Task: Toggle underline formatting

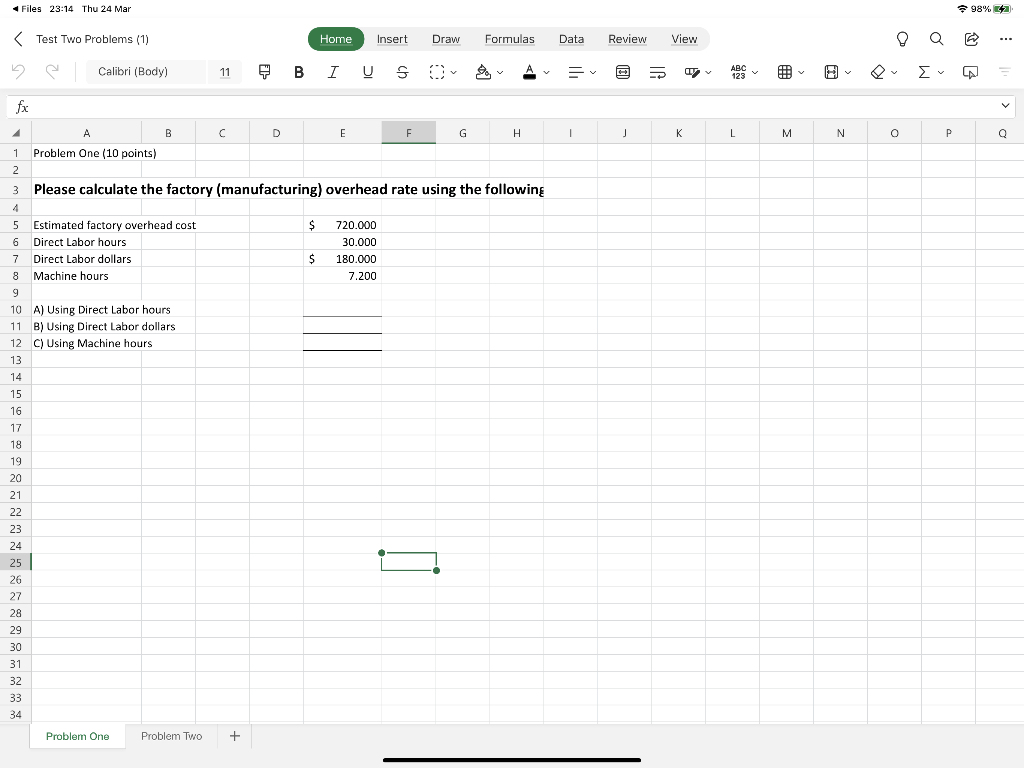Action: 368,72
